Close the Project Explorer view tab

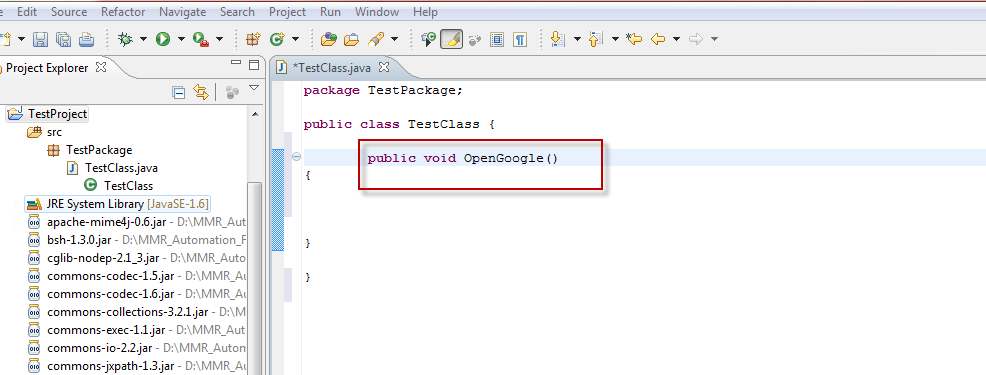(101, 67)
